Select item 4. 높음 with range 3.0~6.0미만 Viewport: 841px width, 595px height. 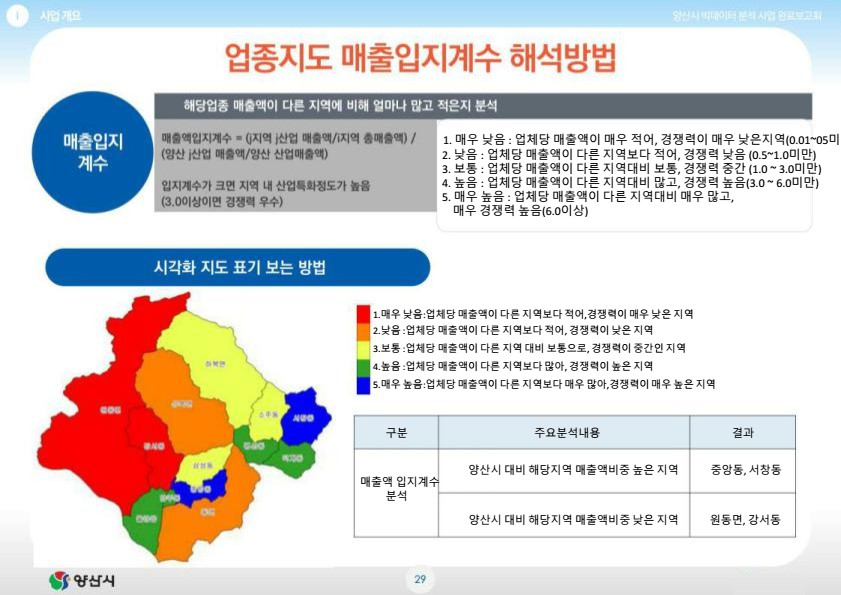coord(630,182)
